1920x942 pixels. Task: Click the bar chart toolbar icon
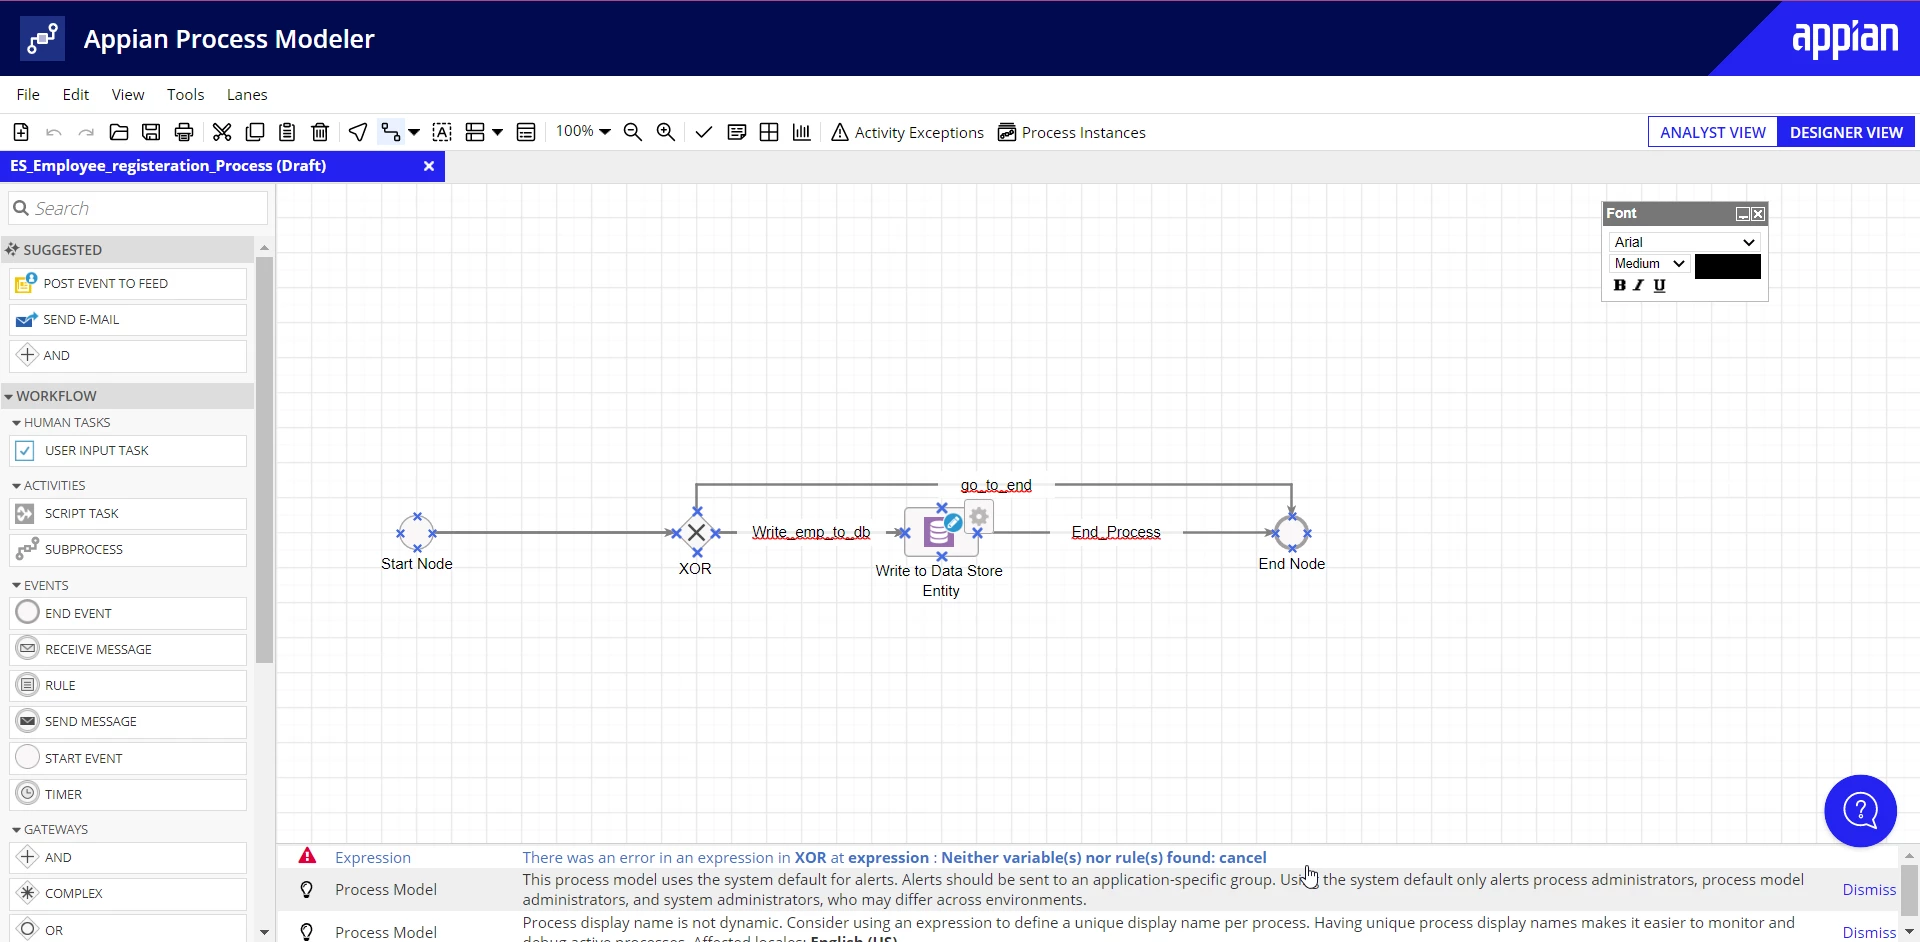tap(802, 132)
